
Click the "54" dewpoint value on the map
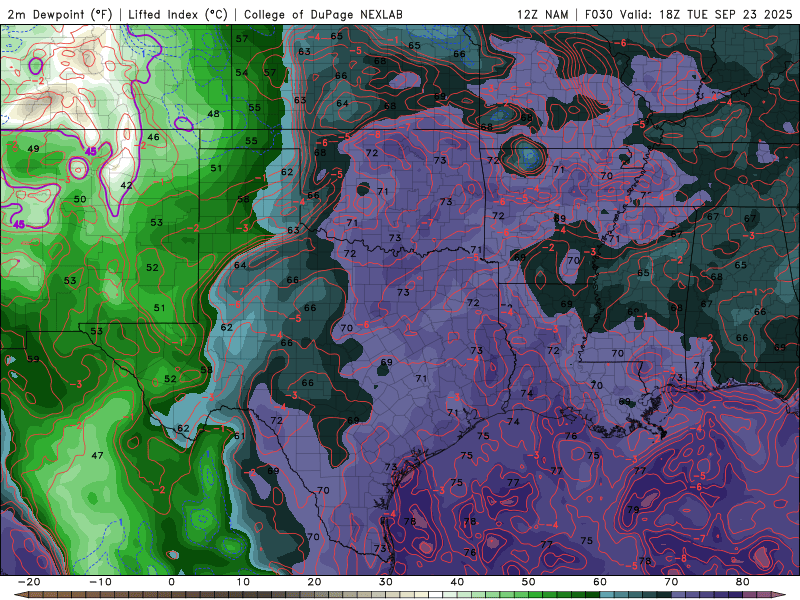point(241,73)
